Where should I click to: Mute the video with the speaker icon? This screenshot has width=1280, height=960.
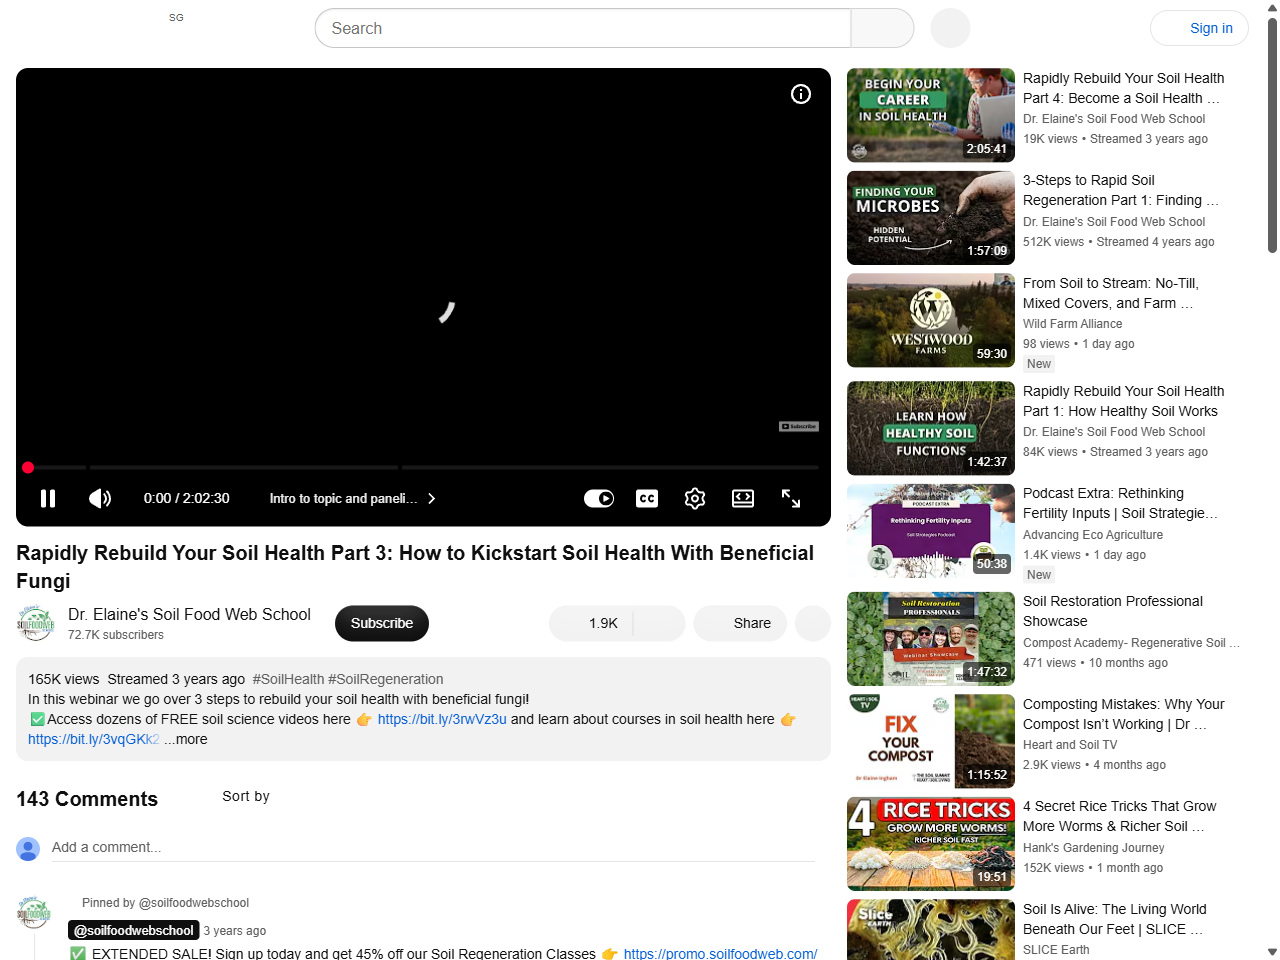coord(100,498)
